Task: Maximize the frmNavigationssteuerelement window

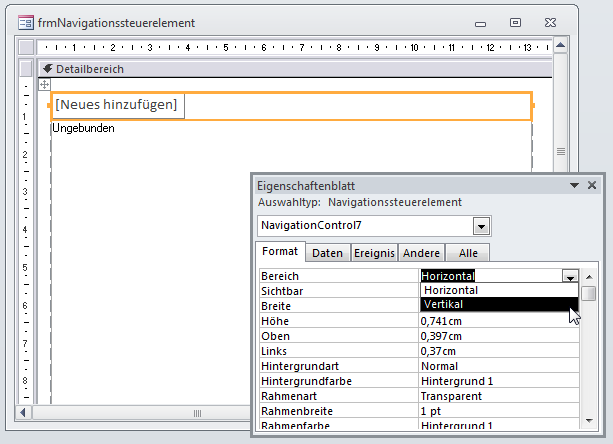Action: tap(515, 22)
